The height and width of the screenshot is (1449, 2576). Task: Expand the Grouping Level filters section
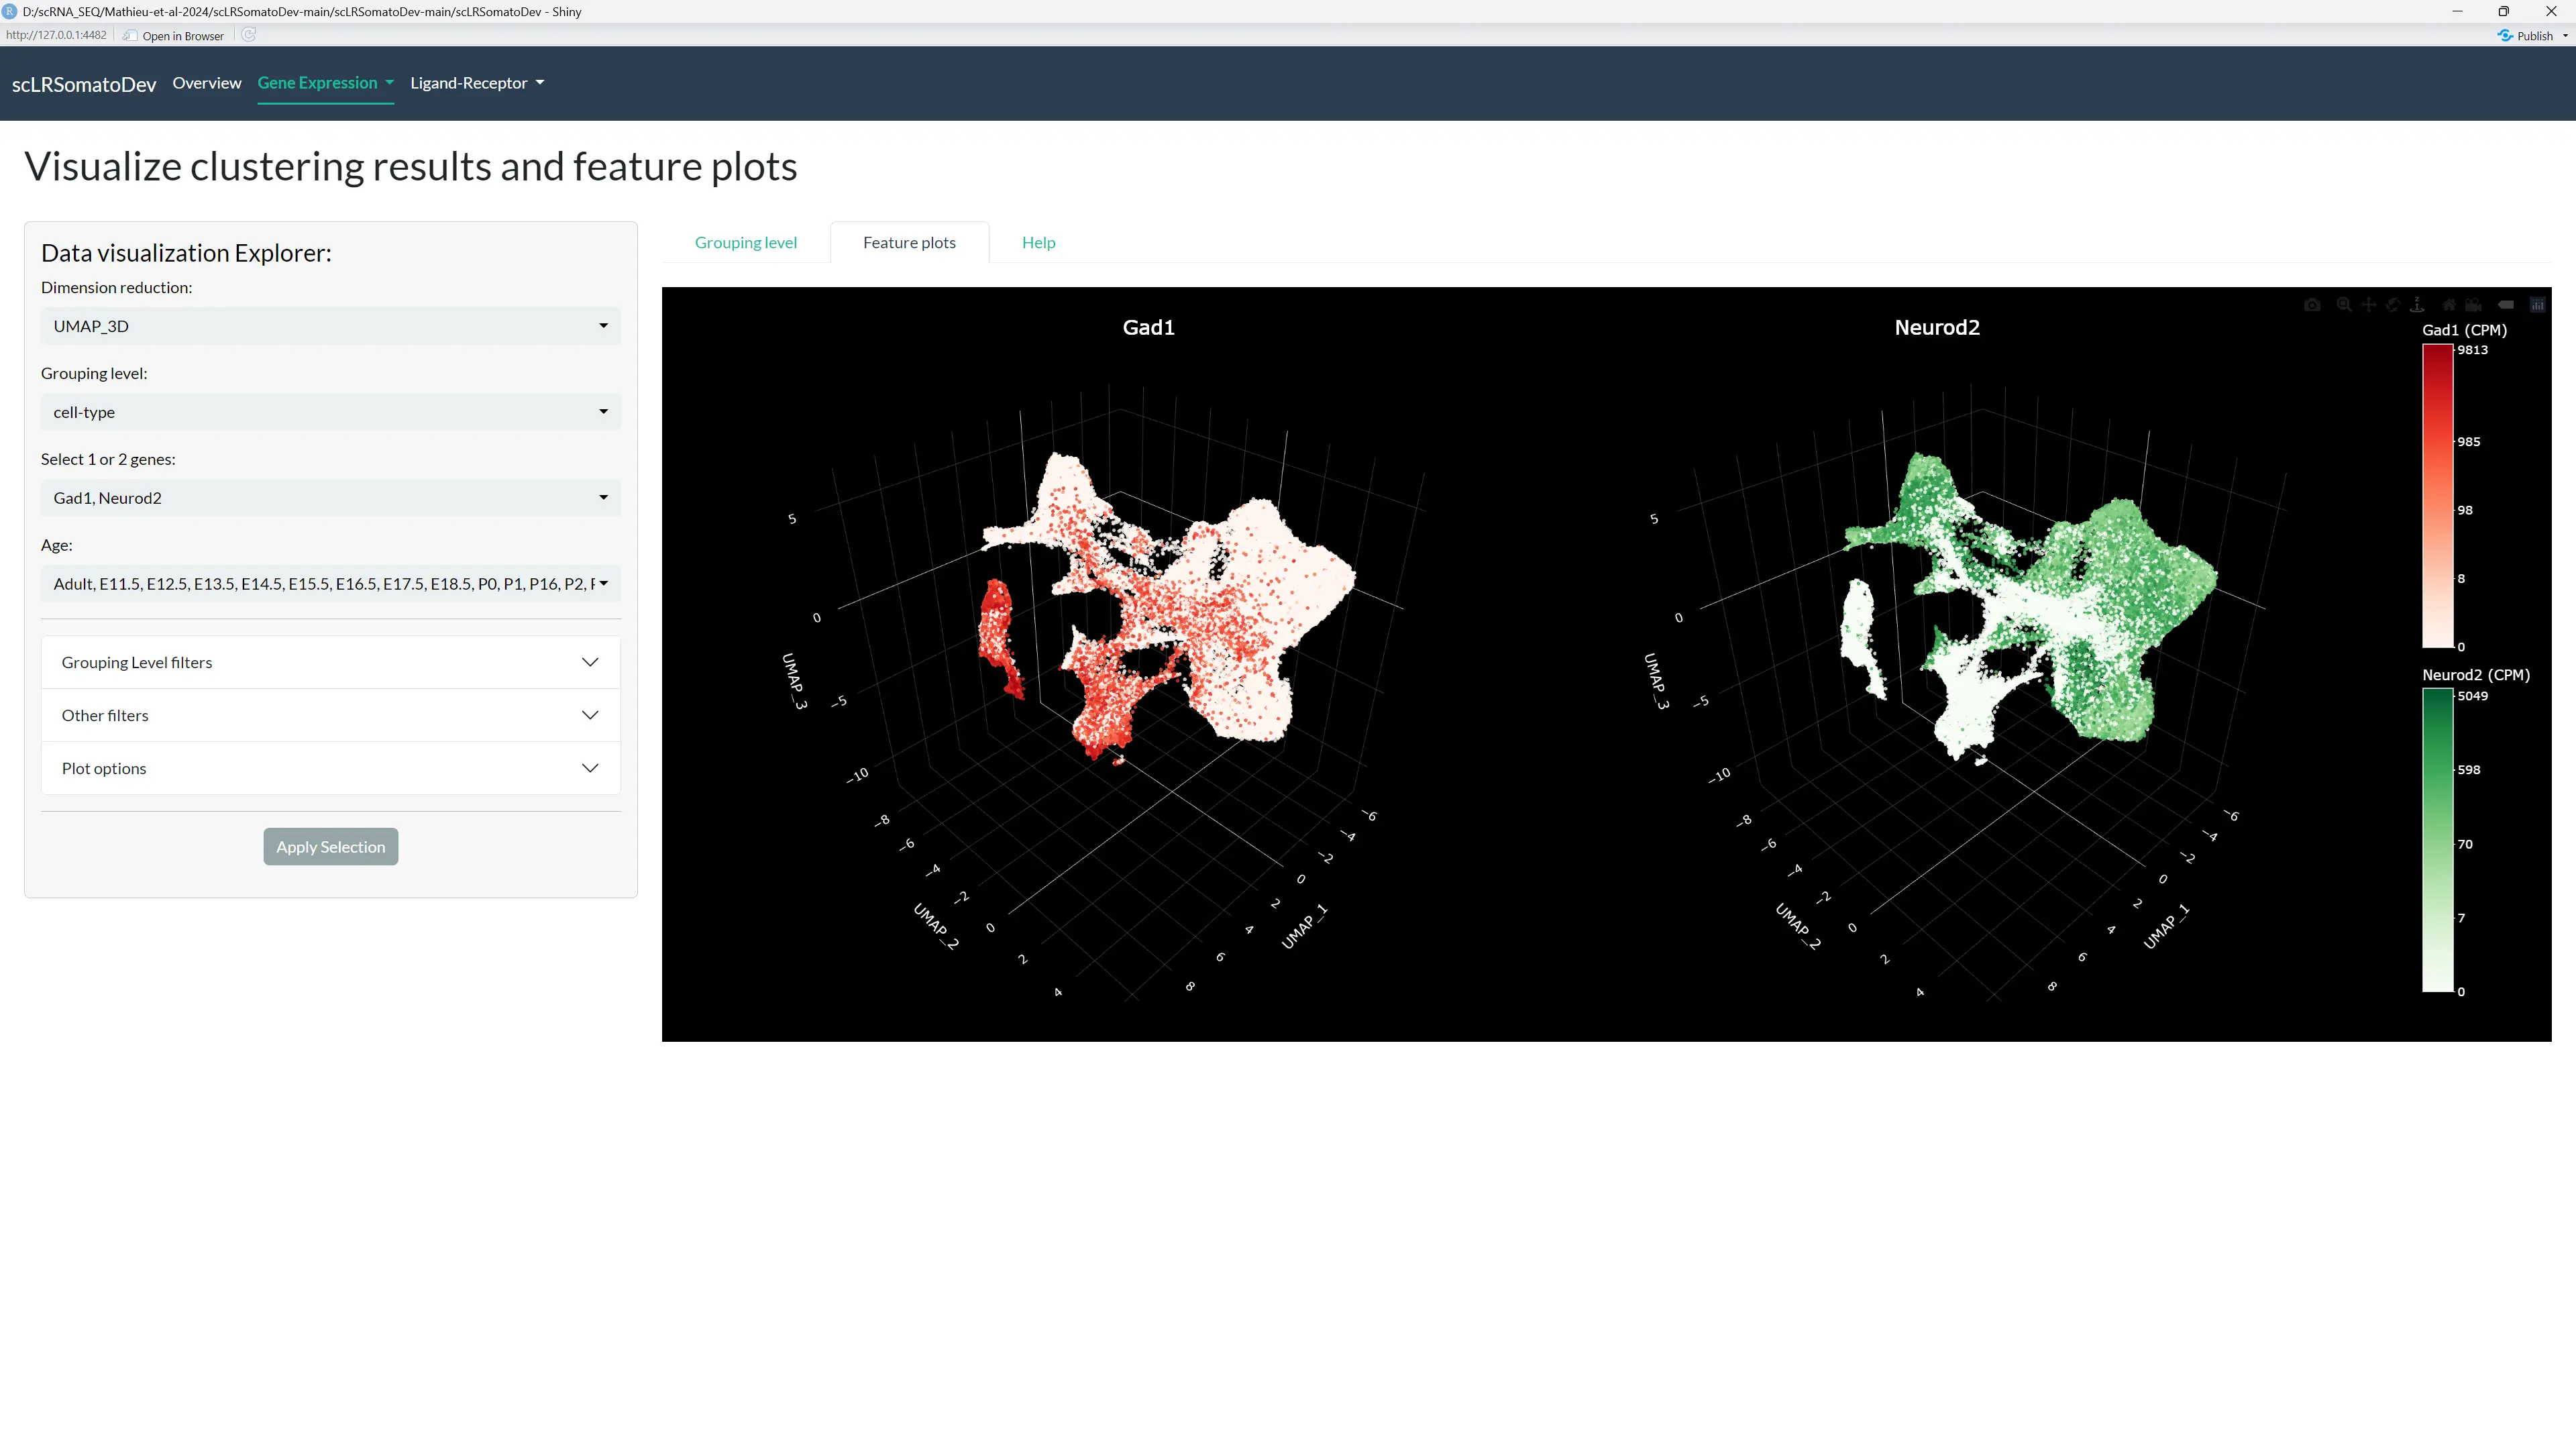pyautogui.click(x=330, y=661)
